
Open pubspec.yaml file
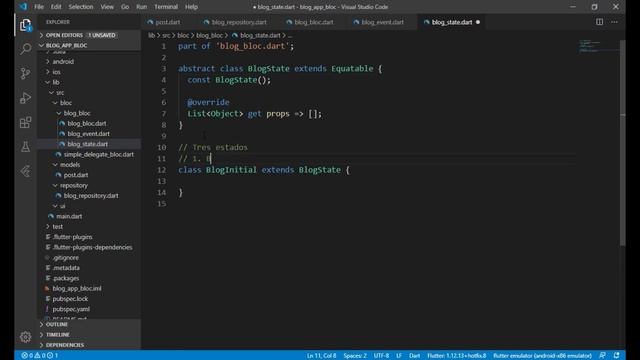[x=71, y=309]
